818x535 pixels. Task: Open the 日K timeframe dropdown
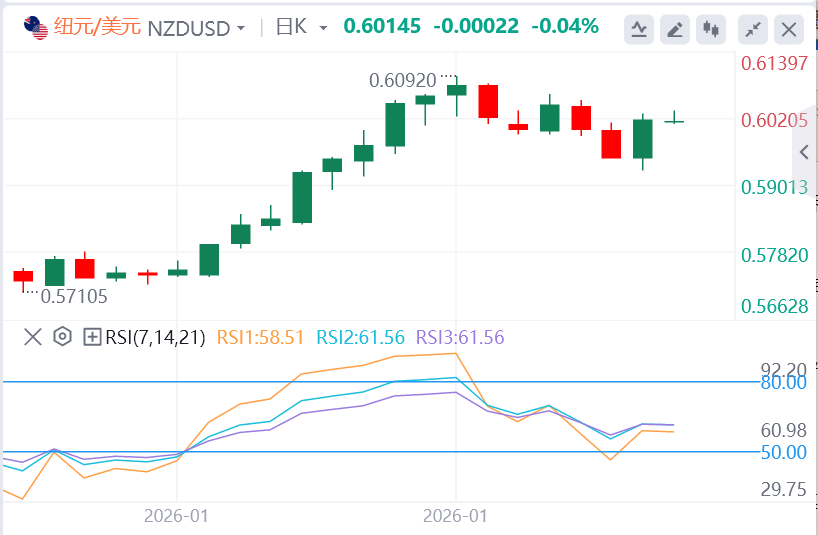click(x=322, y=28)
